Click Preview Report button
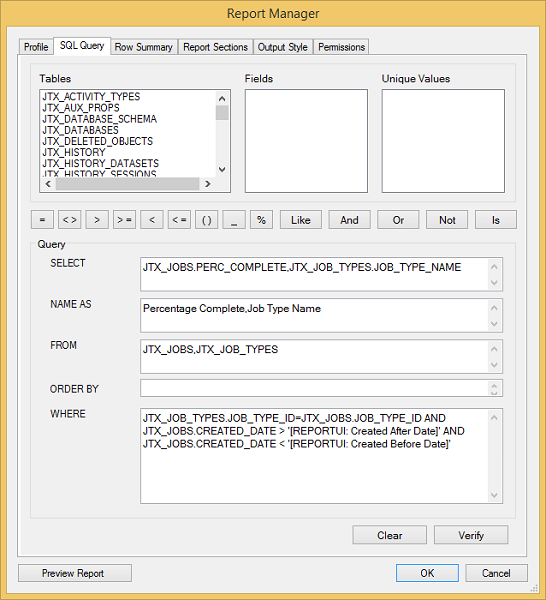The image size is (546, 600). (75, 573)
